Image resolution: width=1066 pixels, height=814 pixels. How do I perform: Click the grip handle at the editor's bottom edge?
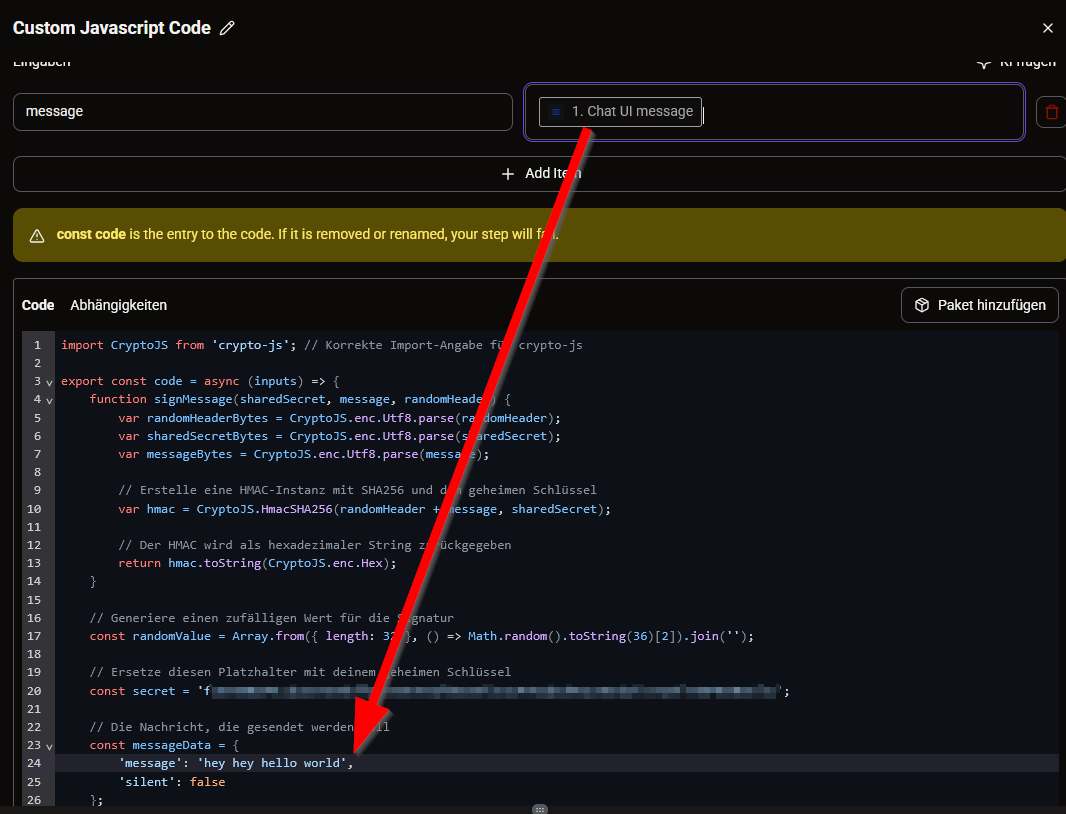pyautogui.click(x=540, y=809)
